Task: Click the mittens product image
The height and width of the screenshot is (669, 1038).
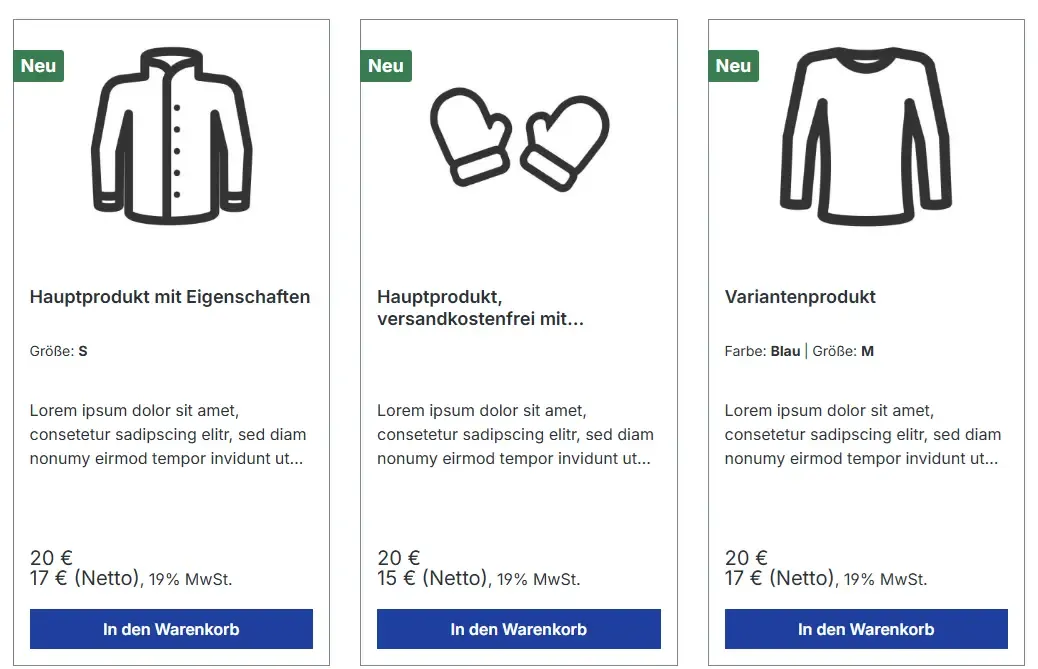Action: (519, 139)
